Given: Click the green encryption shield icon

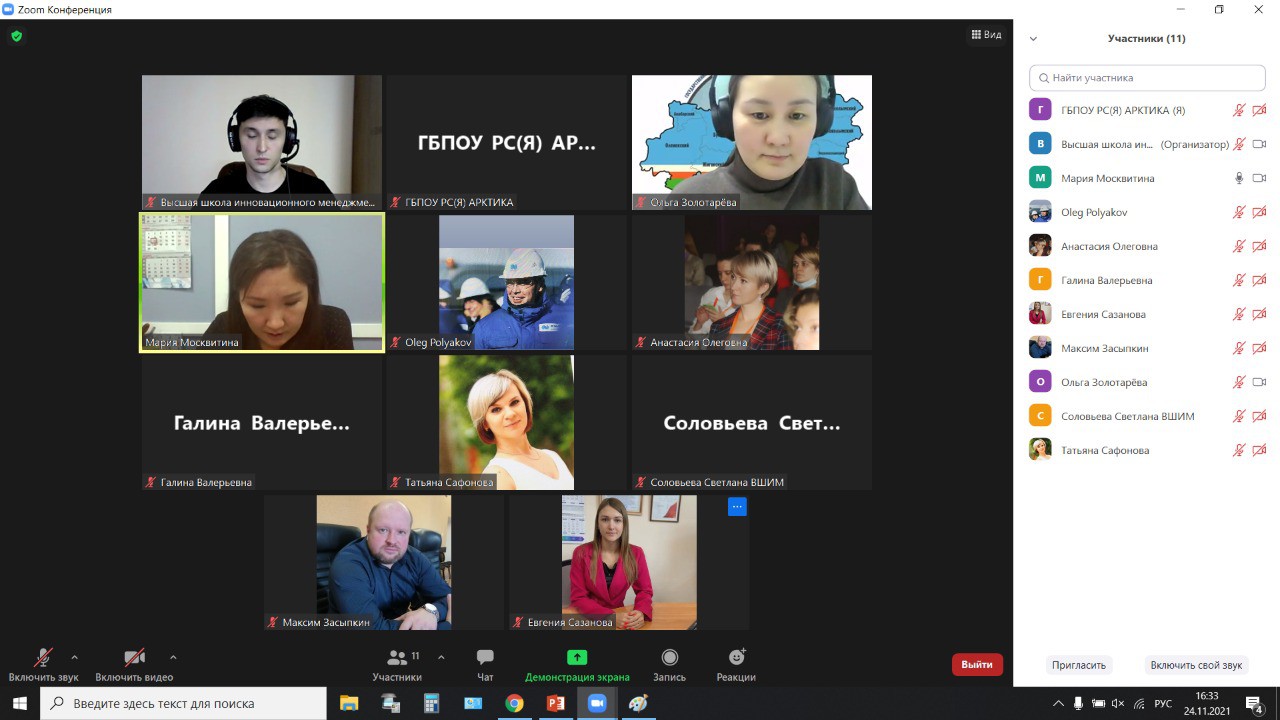Looking at the screenshot, I should click(x=16, y=36).
